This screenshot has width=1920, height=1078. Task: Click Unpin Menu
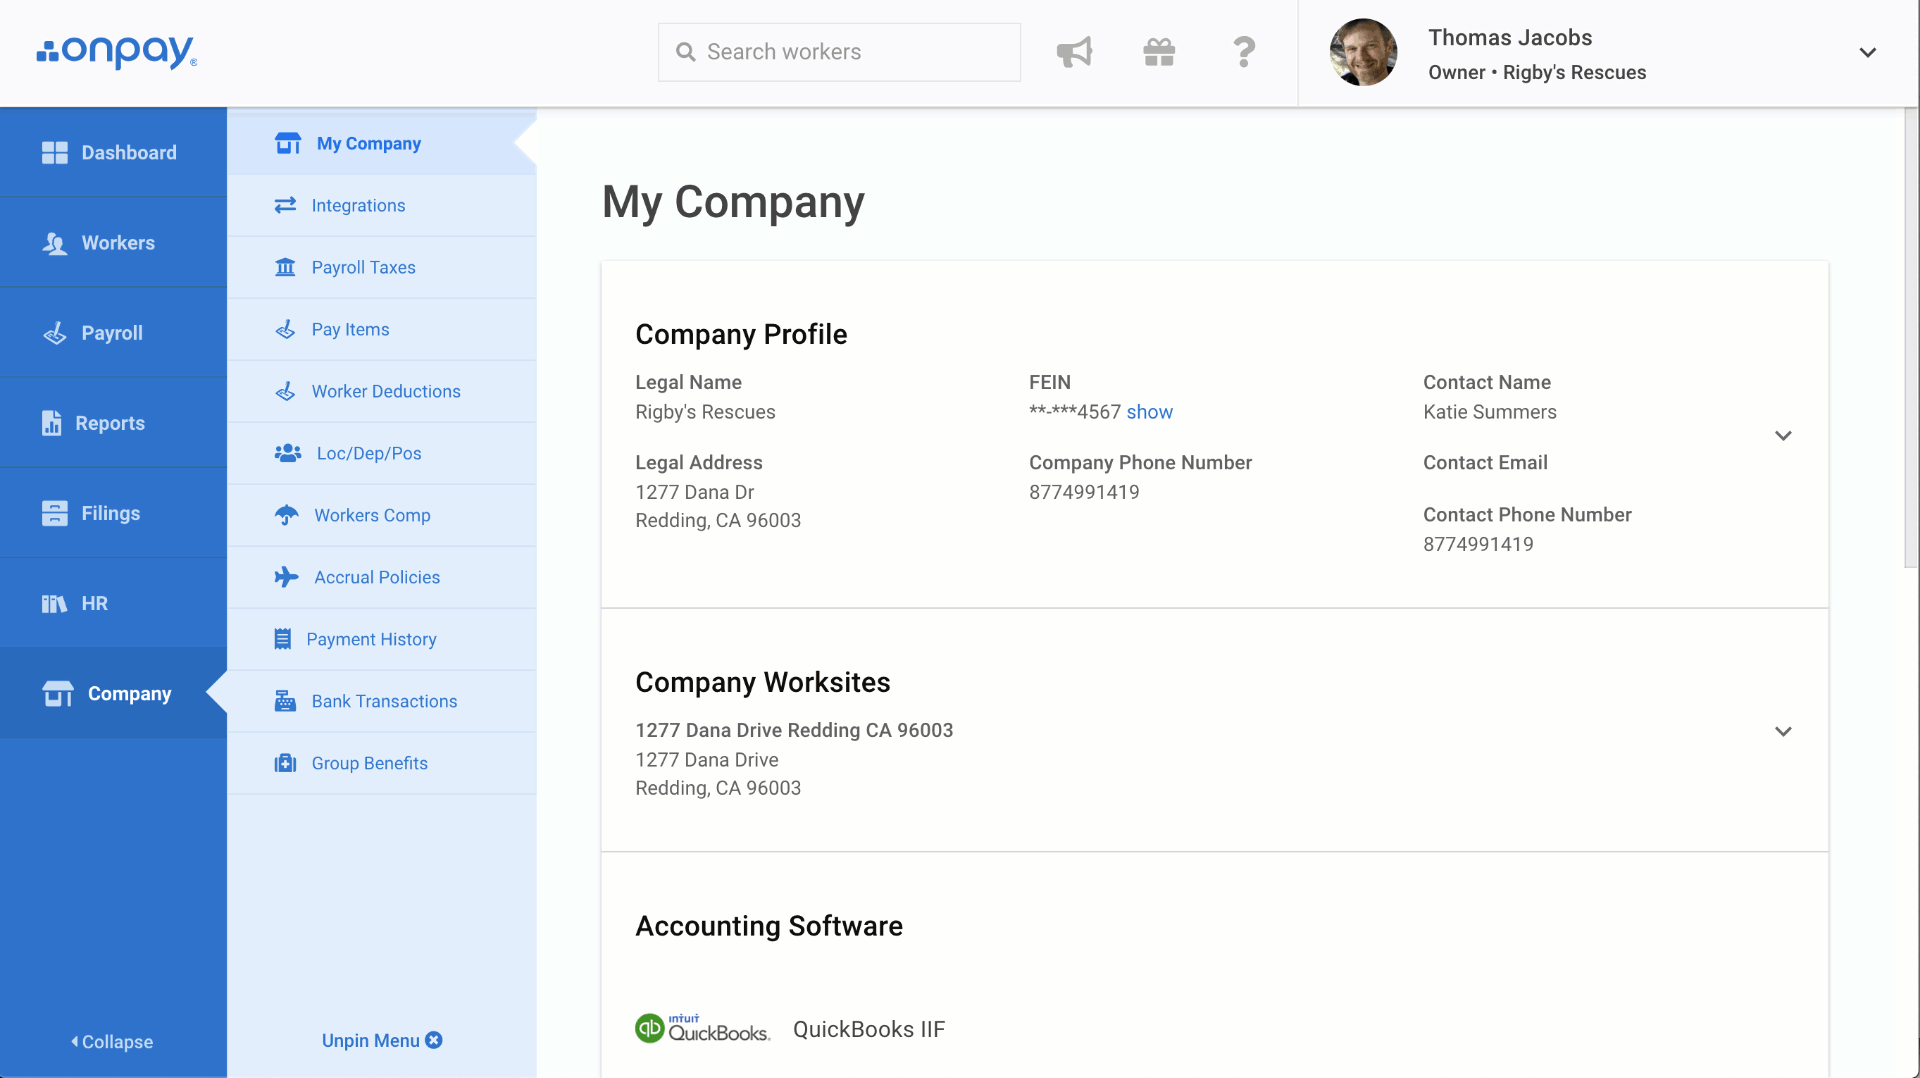tap(381, 1040)
